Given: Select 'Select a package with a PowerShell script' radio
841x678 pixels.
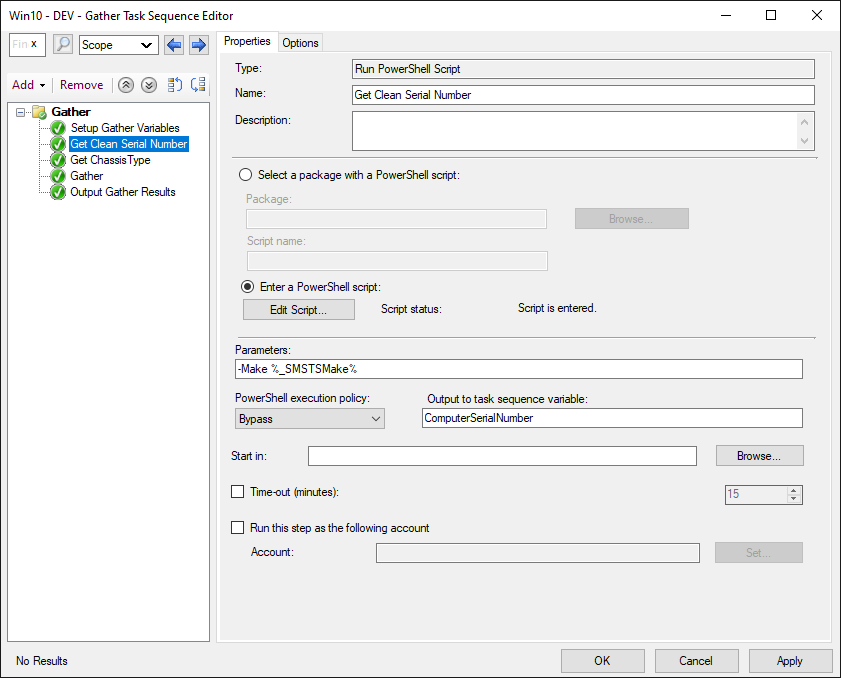Looking at the screenshot, I should tap(245, 175).
